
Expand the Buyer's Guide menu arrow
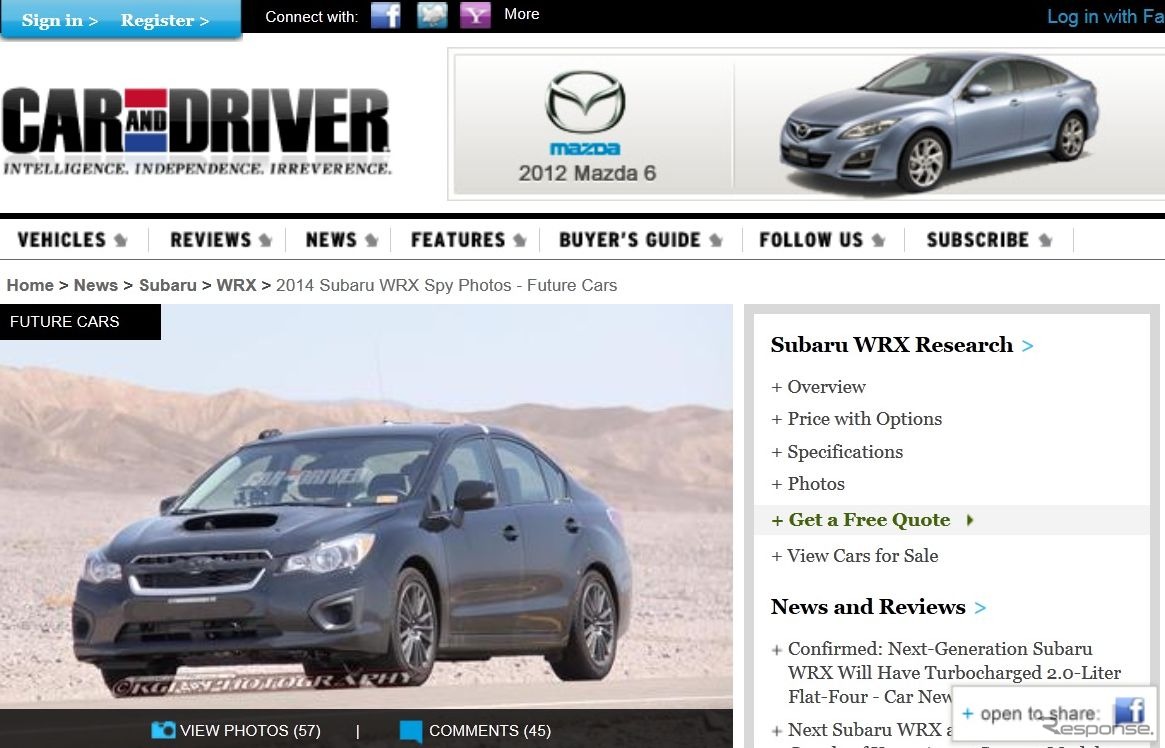(715, 240)
